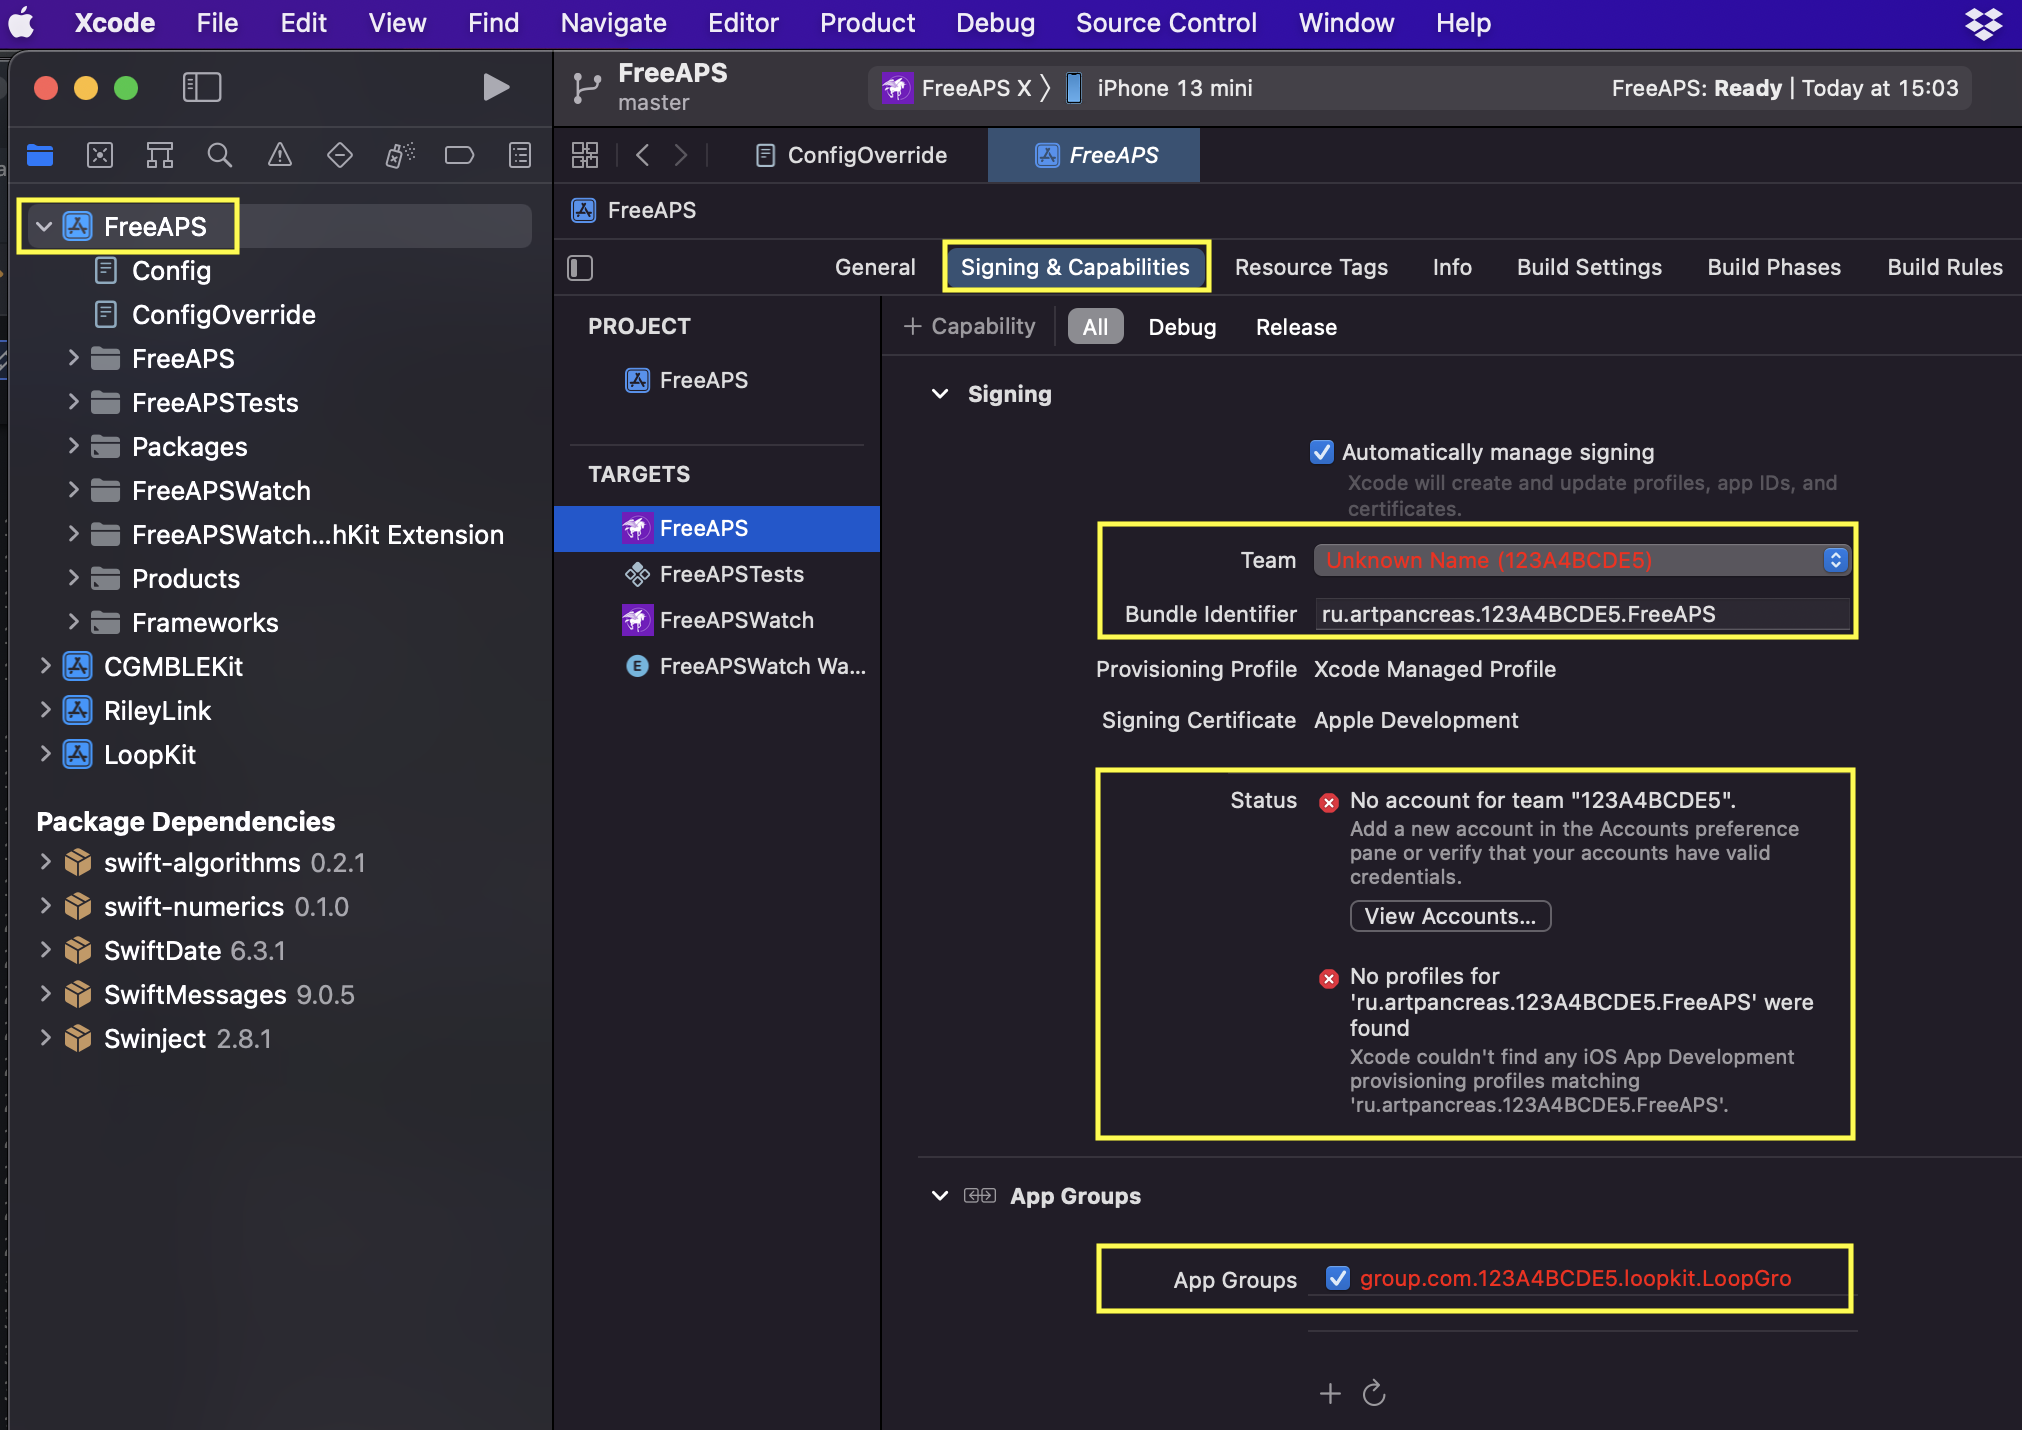The width and height of the screenshot is (2022, 1430).
Task: Open the Debug navigator spray icon
Action: click(400, 155)
